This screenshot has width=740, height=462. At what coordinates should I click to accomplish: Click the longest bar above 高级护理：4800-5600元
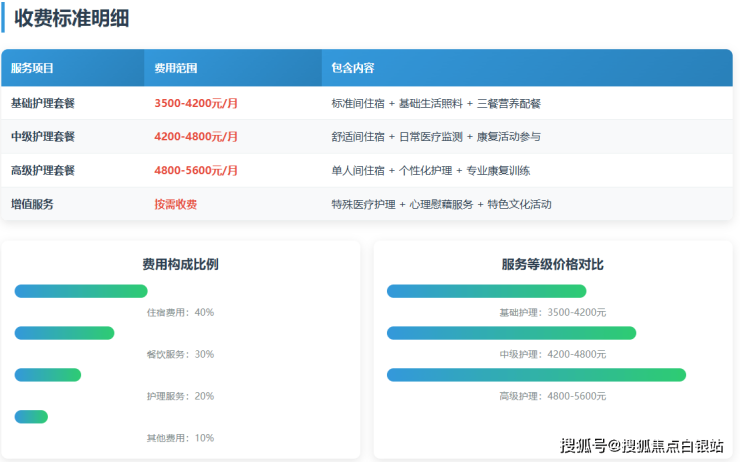[x=536, y=375]
